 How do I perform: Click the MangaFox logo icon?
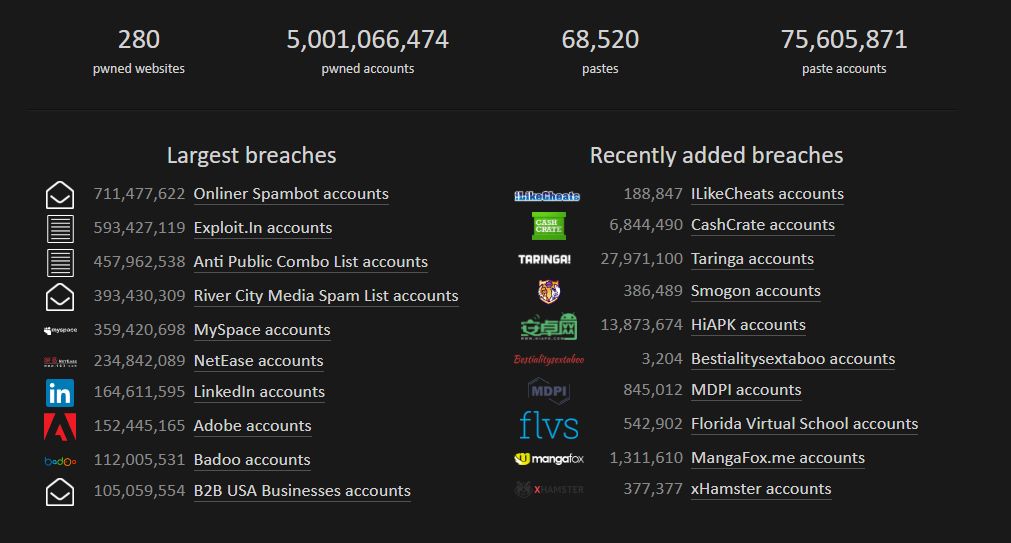pyautogui.click(x=548, y=458)
